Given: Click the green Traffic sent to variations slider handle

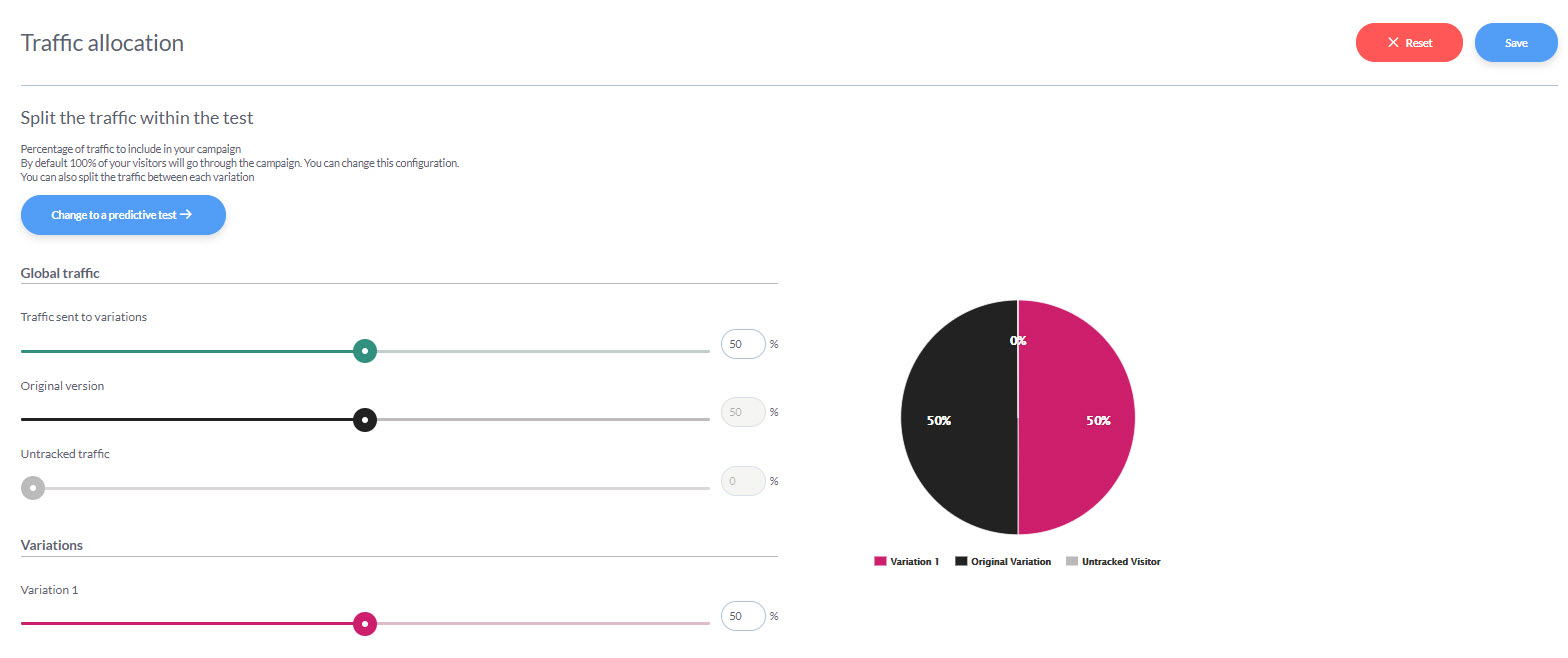Looking at the screenshot, I should (365, 351).
